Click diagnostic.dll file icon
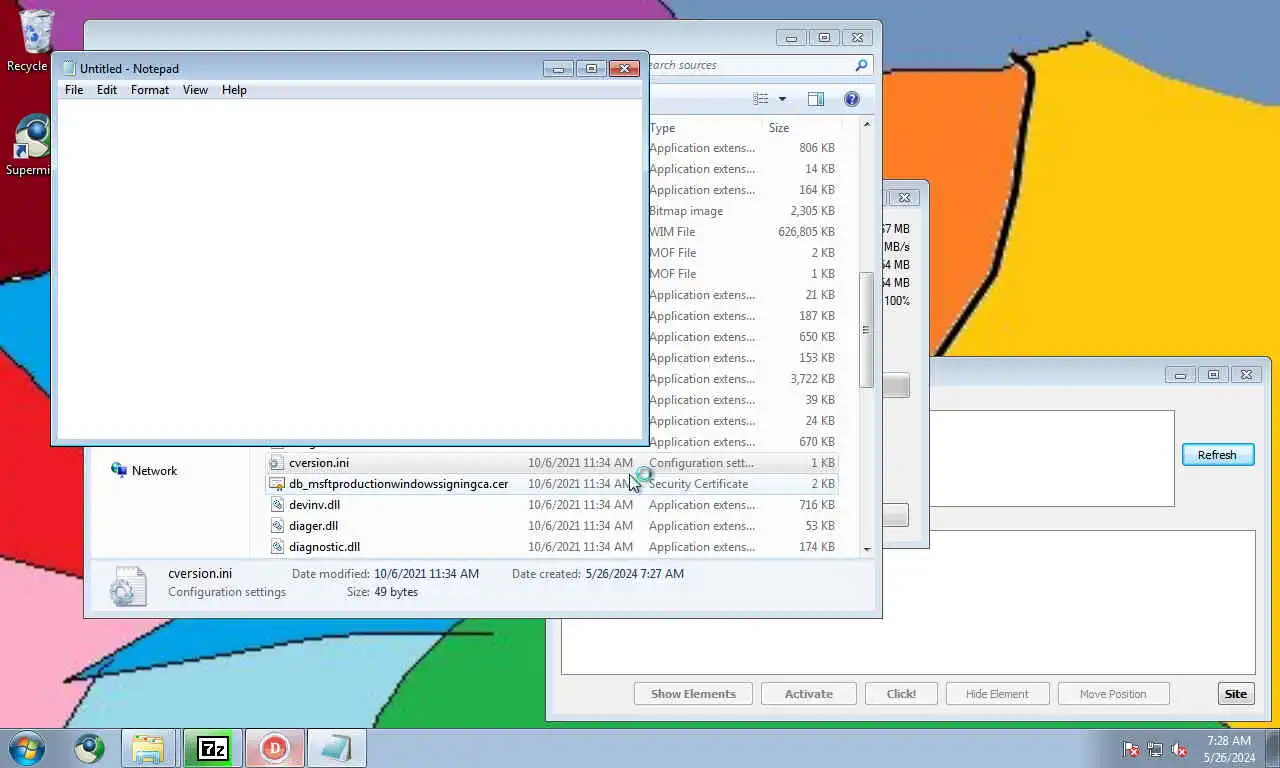 277,547
